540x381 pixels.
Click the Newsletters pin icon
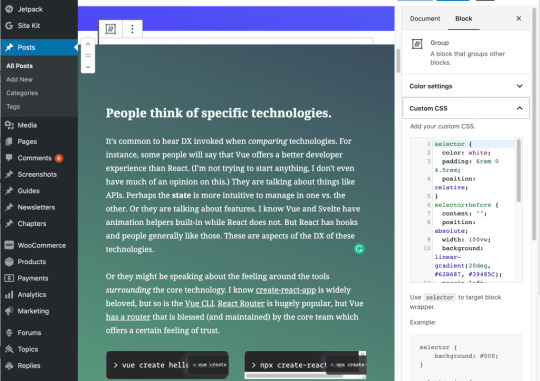tap(9, 207)
